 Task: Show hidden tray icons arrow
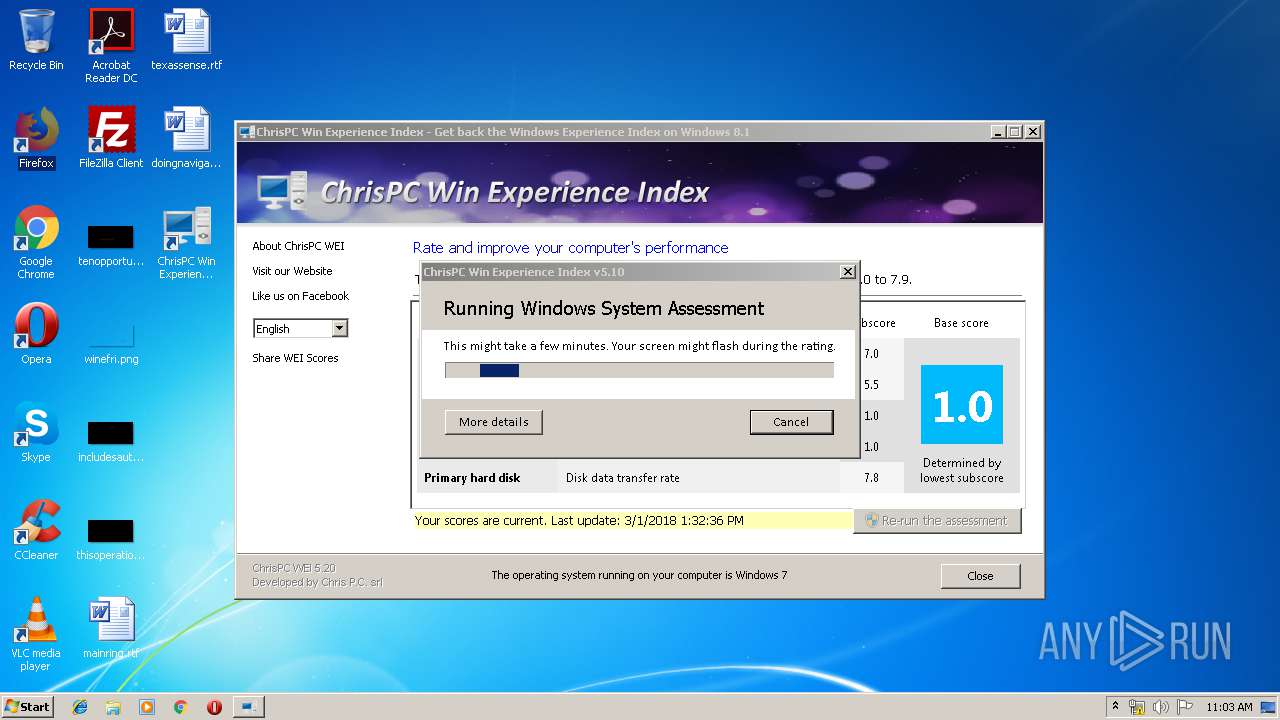click(x=1115, y=707)
